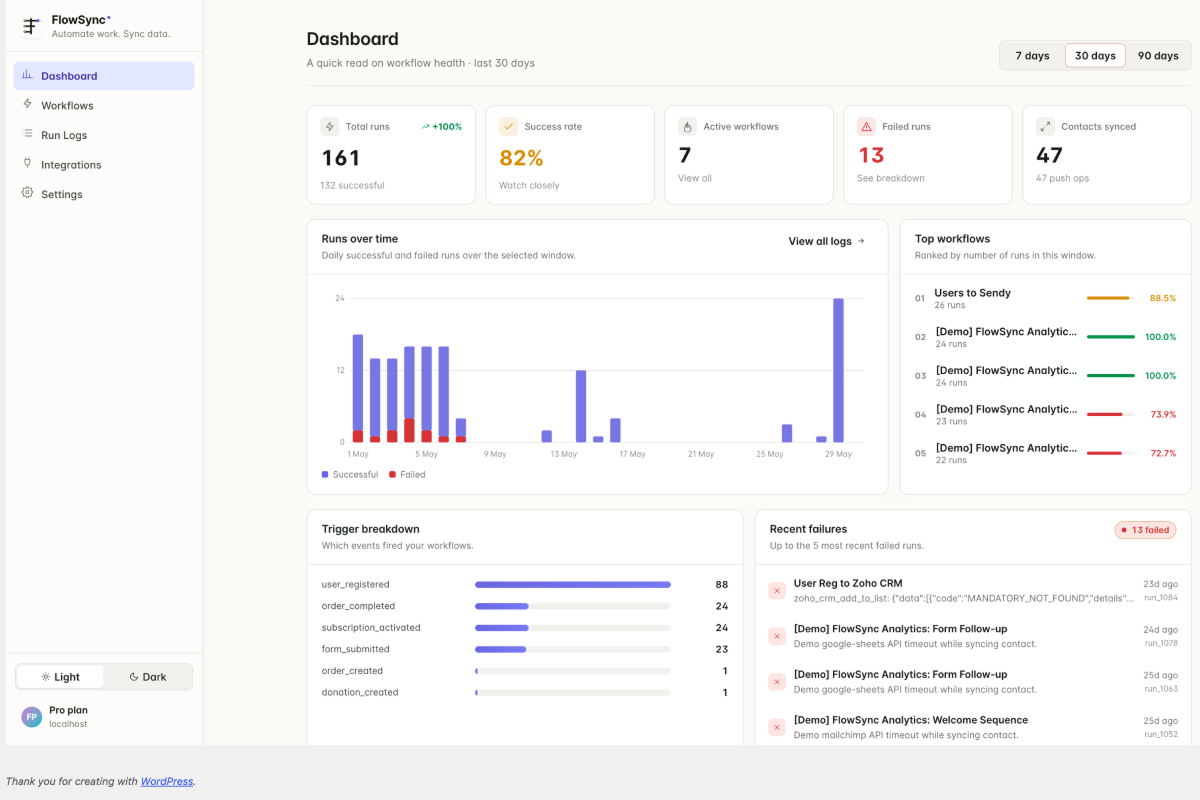
Task: Click the 47 push ops text
Action: (1062, 178)
